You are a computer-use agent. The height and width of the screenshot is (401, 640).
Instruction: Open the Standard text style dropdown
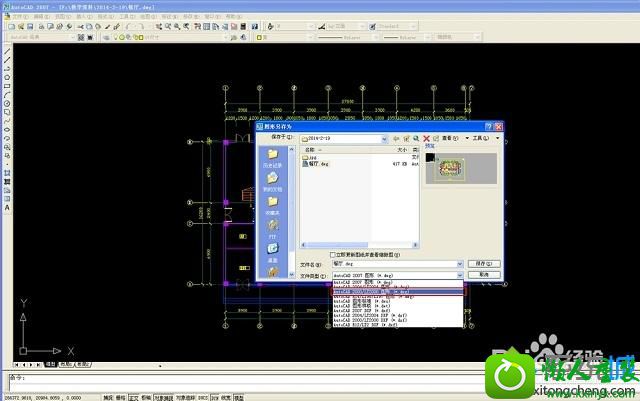point(413,27)
